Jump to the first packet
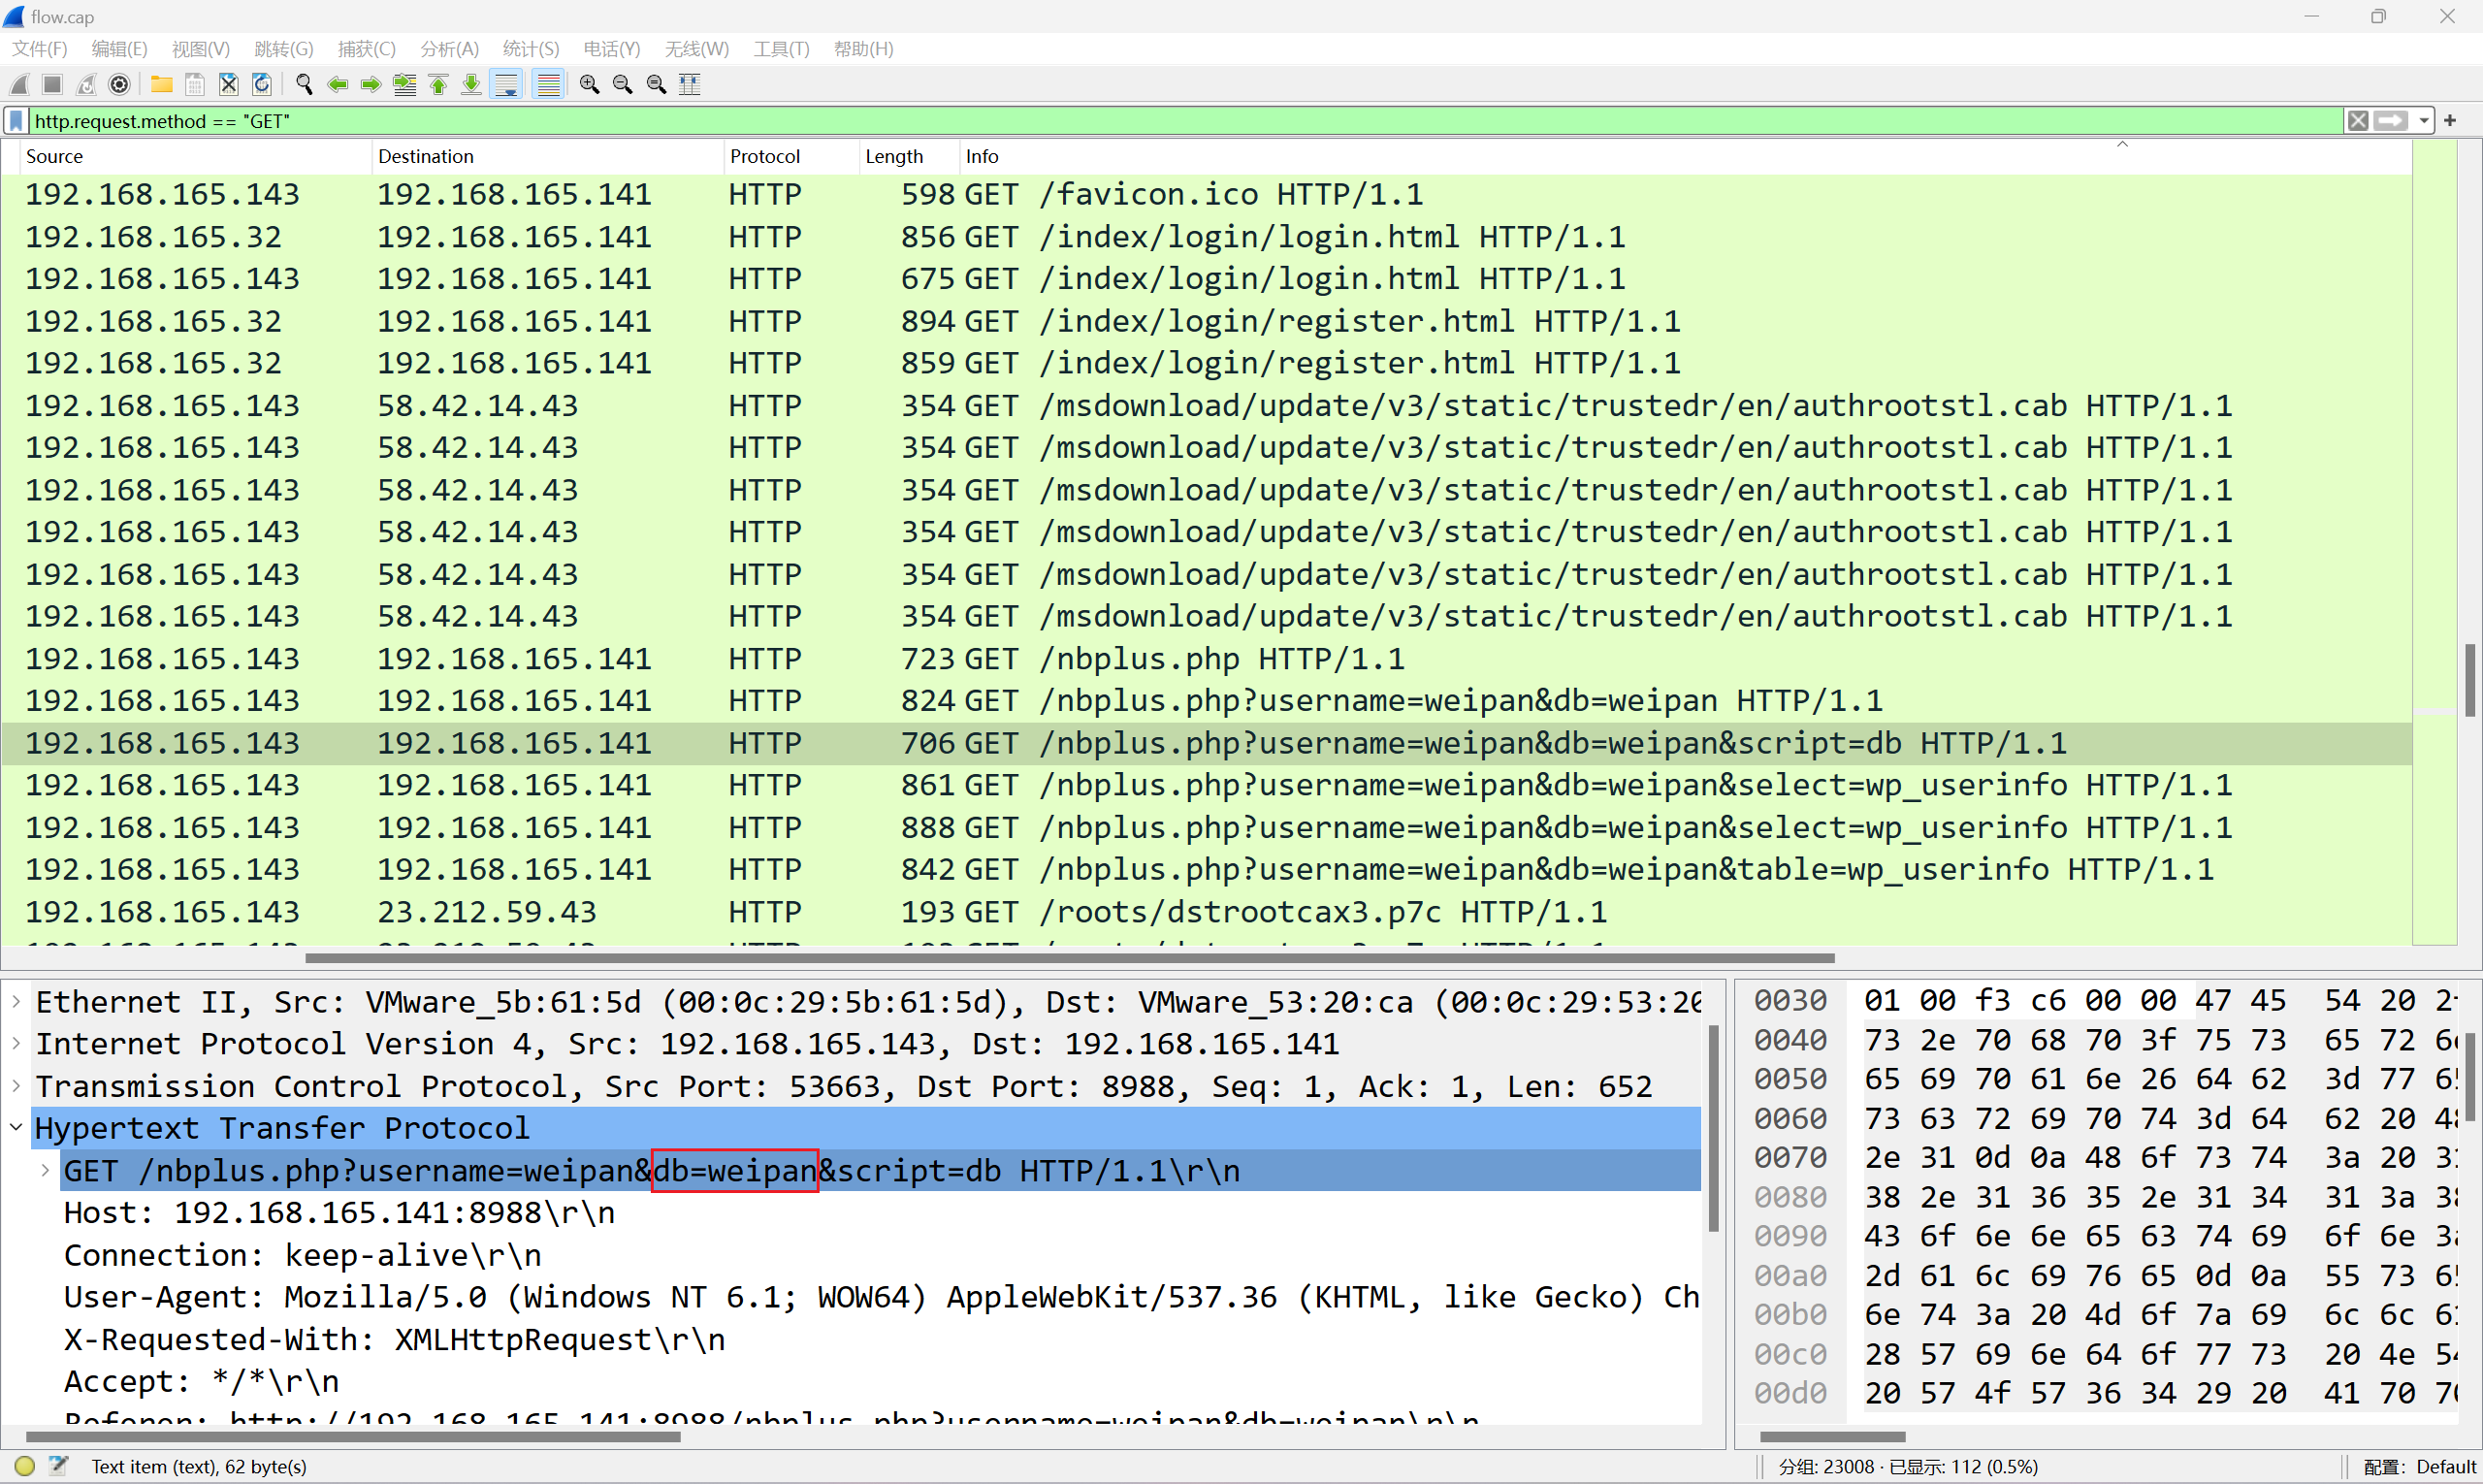 [x=438, y=85]
